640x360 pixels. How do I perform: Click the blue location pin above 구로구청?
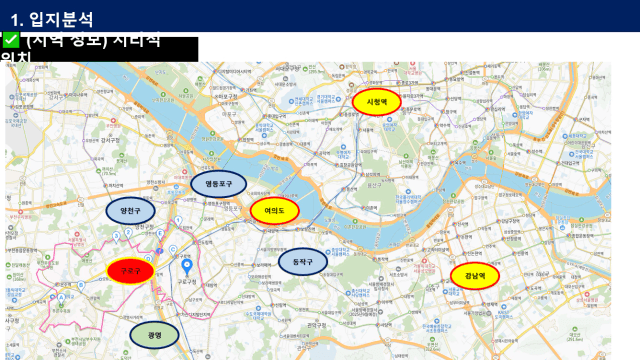click(187, 267)
